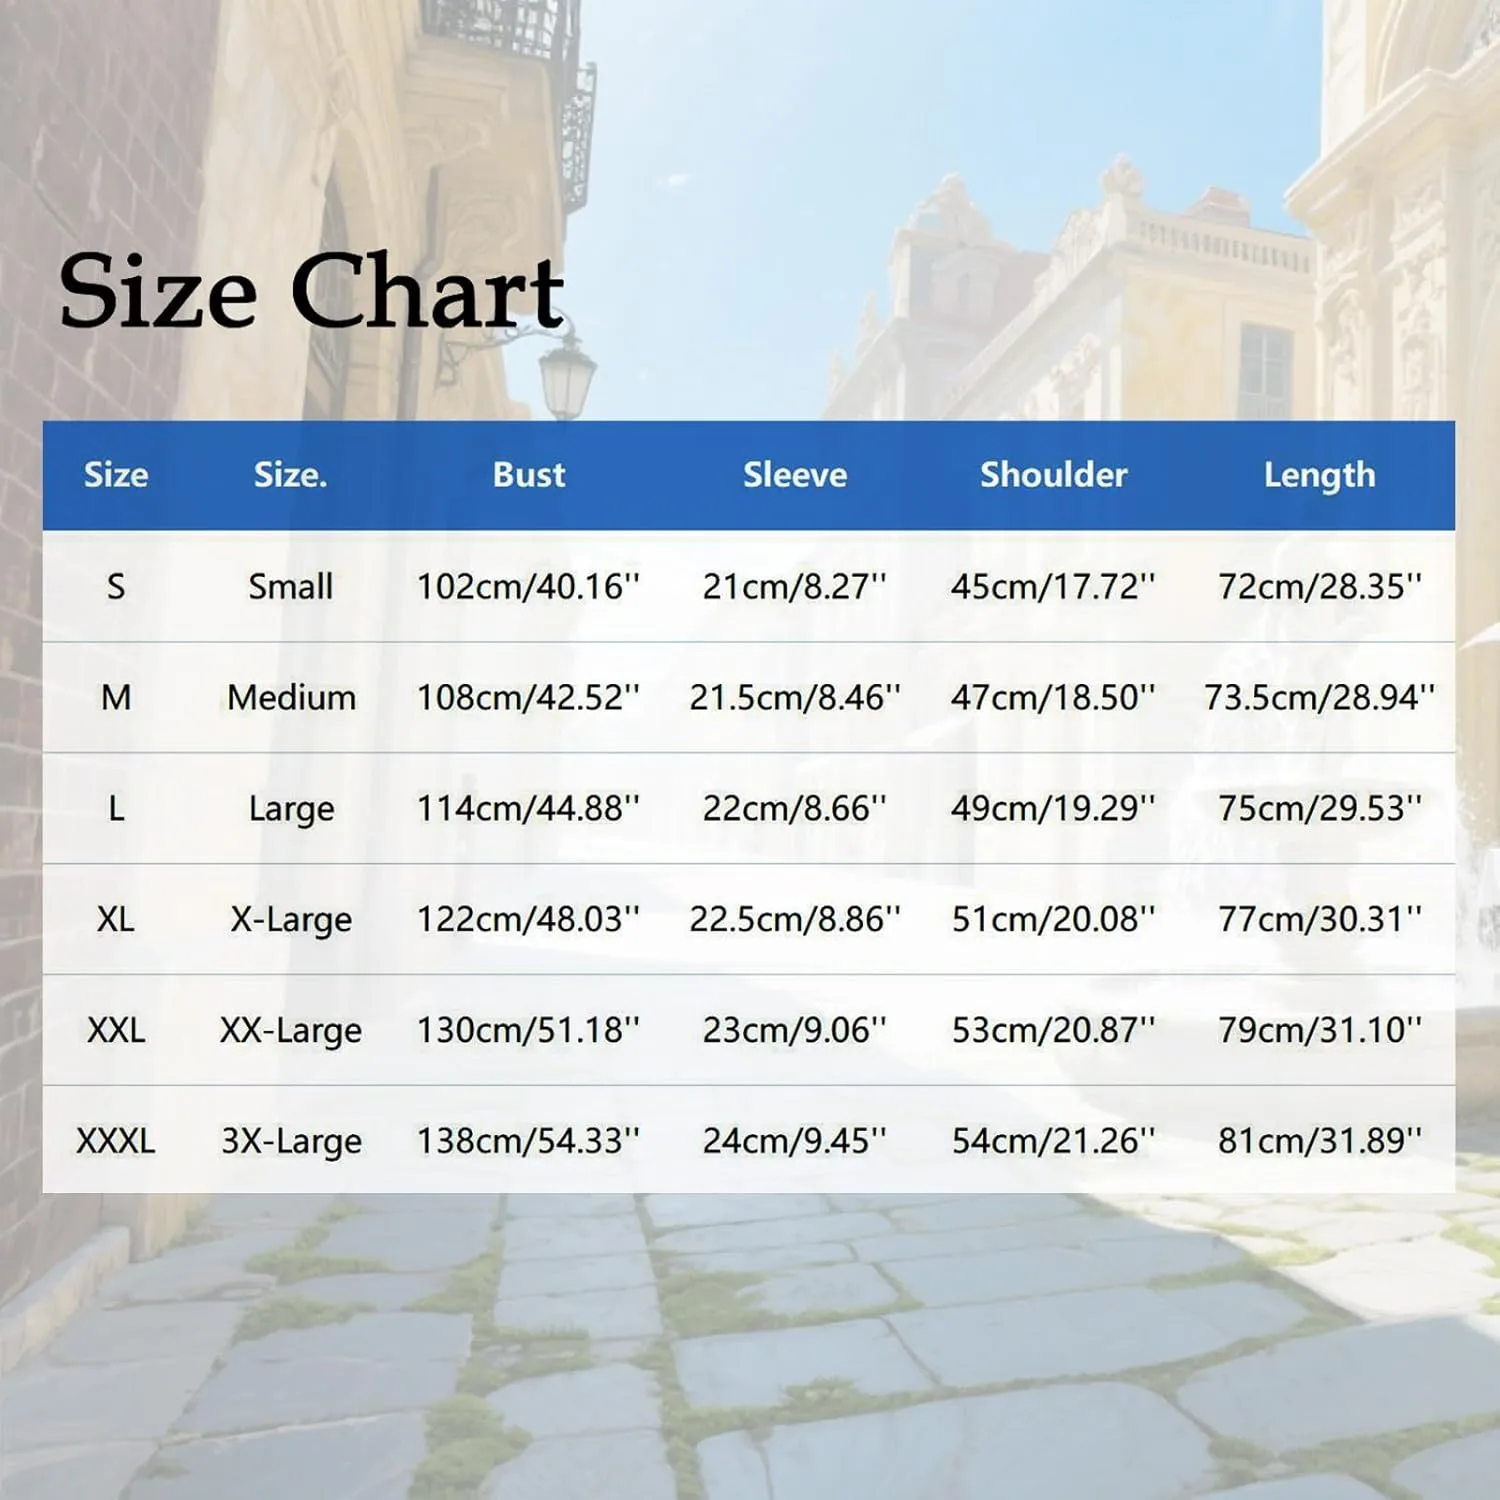Click the Size Chart title text
This screenshot has height=1500, width=1500.
[311, 291]
